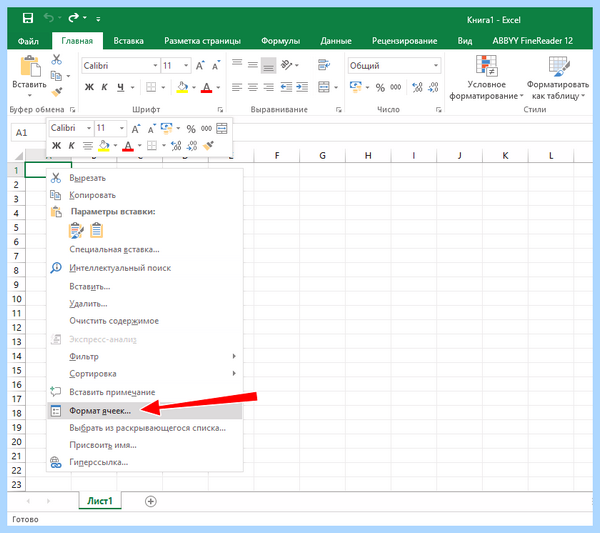Click paste keep source formatting option icon
600x533 pixels.
tap(76, 231)
